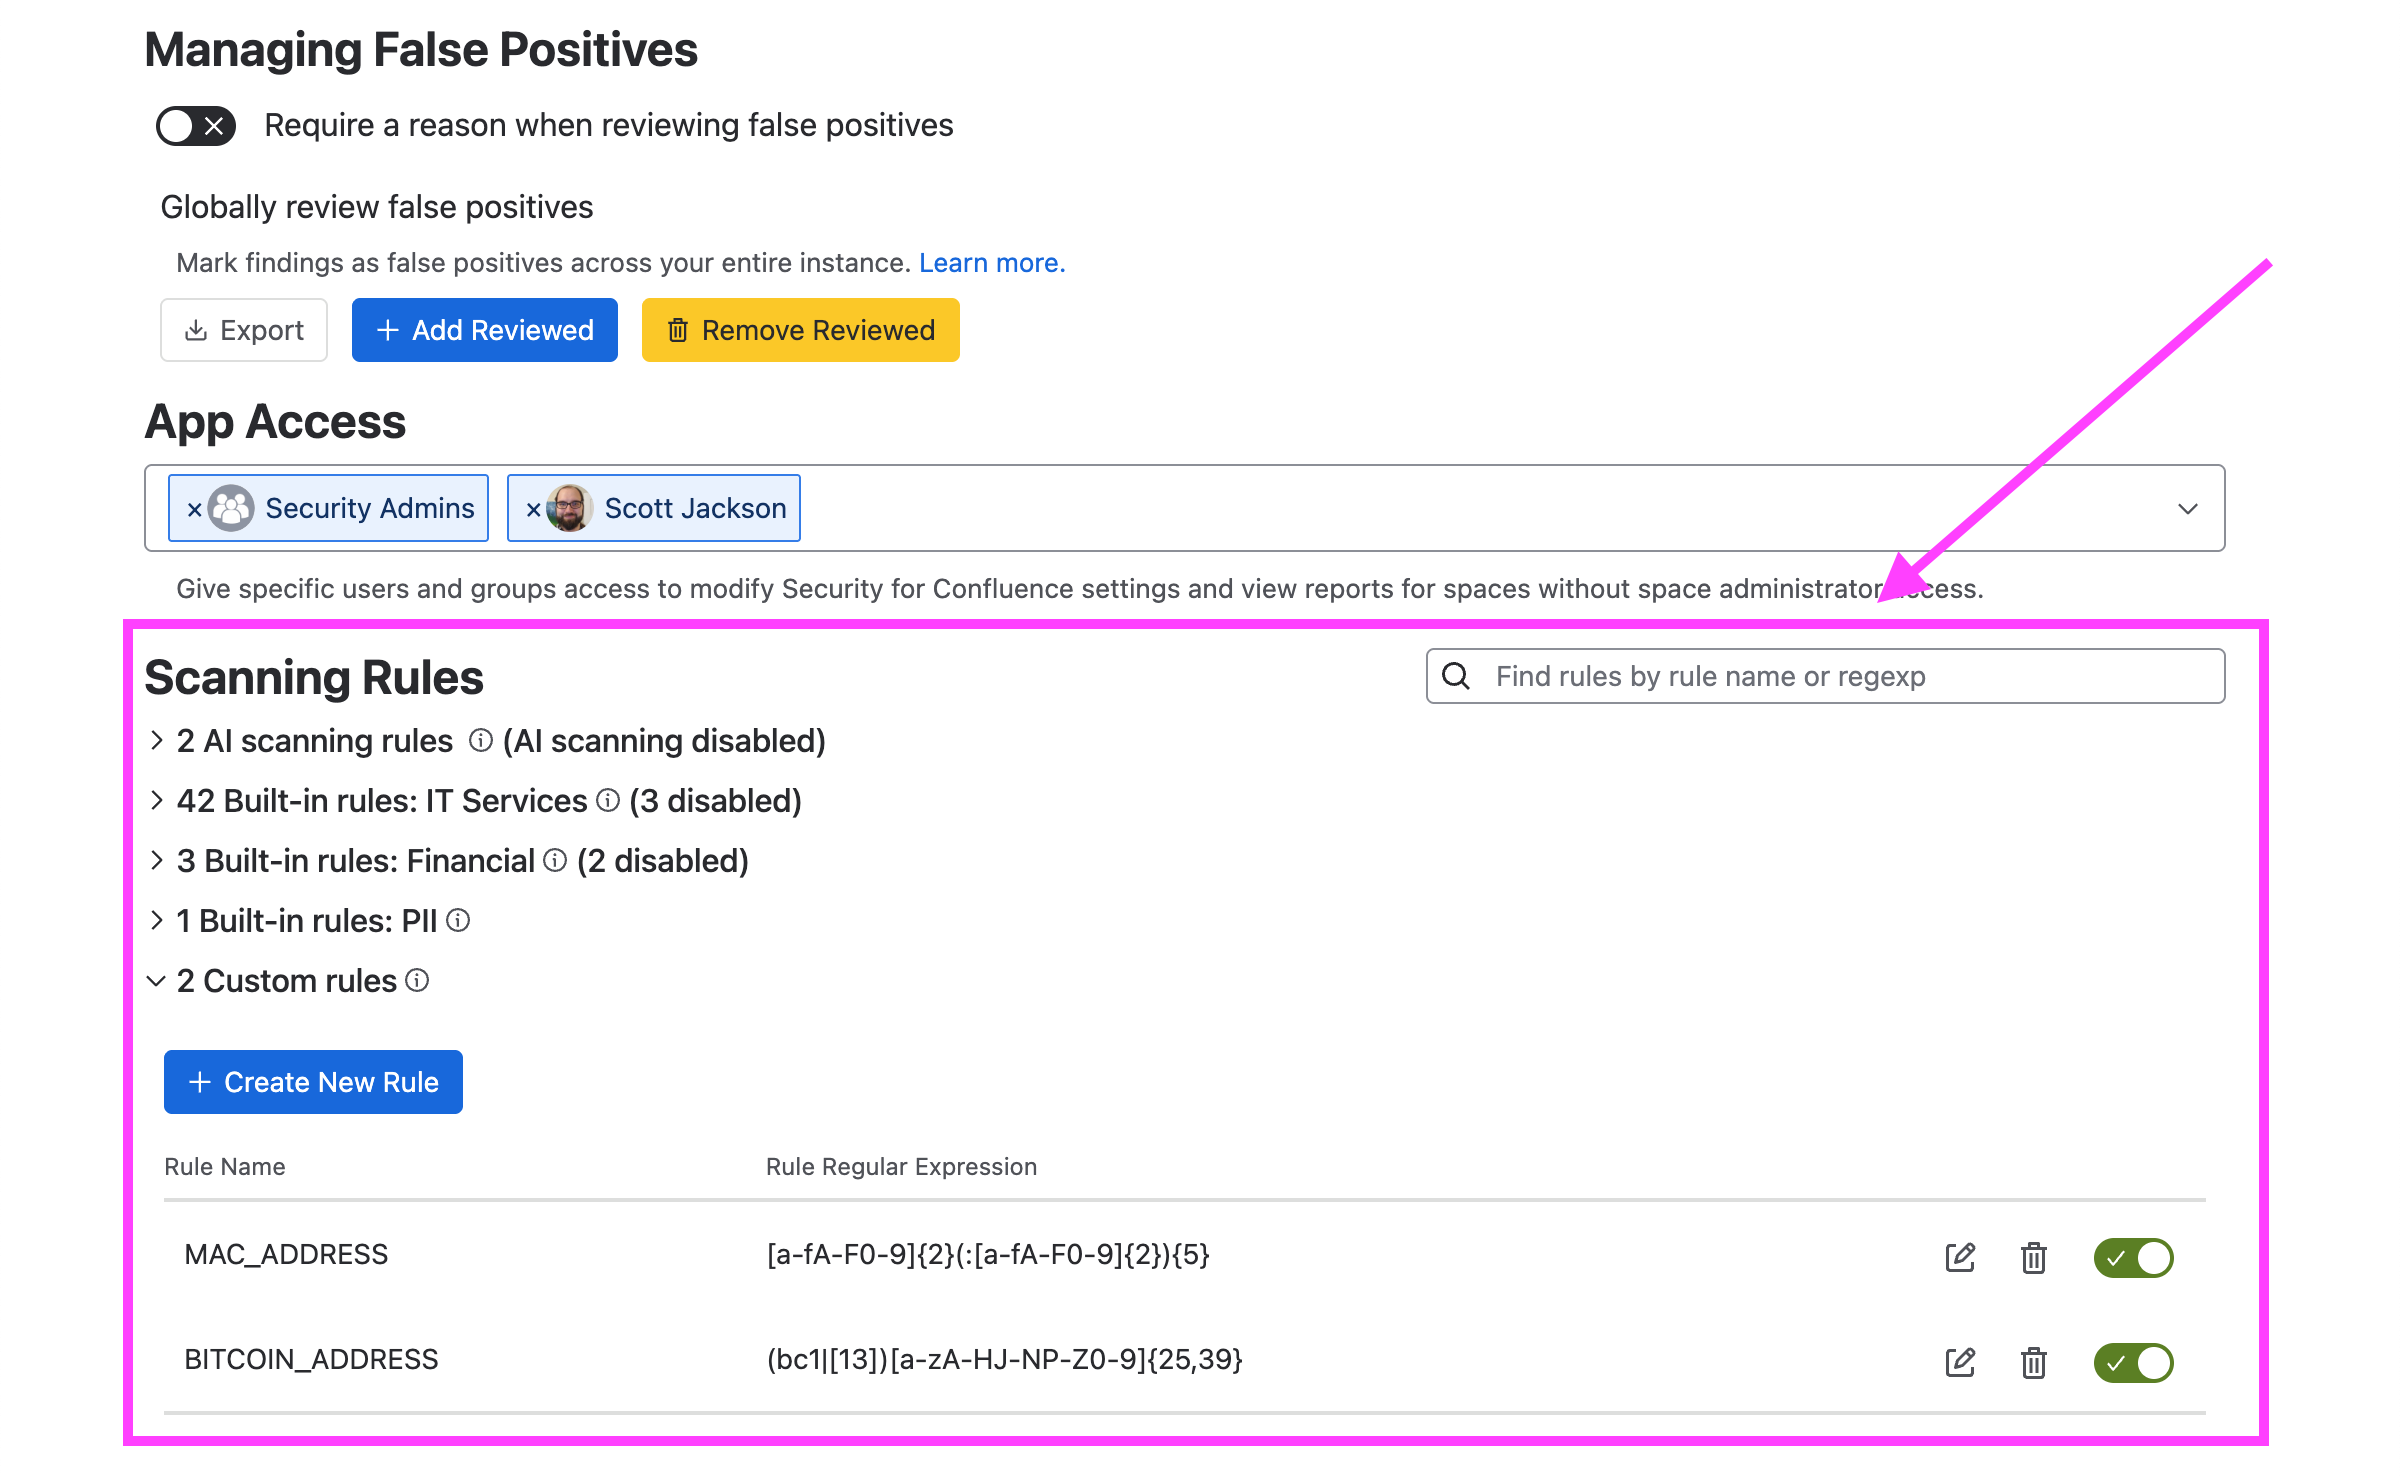Focus the Find rules search field
Image resolution: width=2400 pixels, height=1476 pixels.
click(x=1825, y=676)
